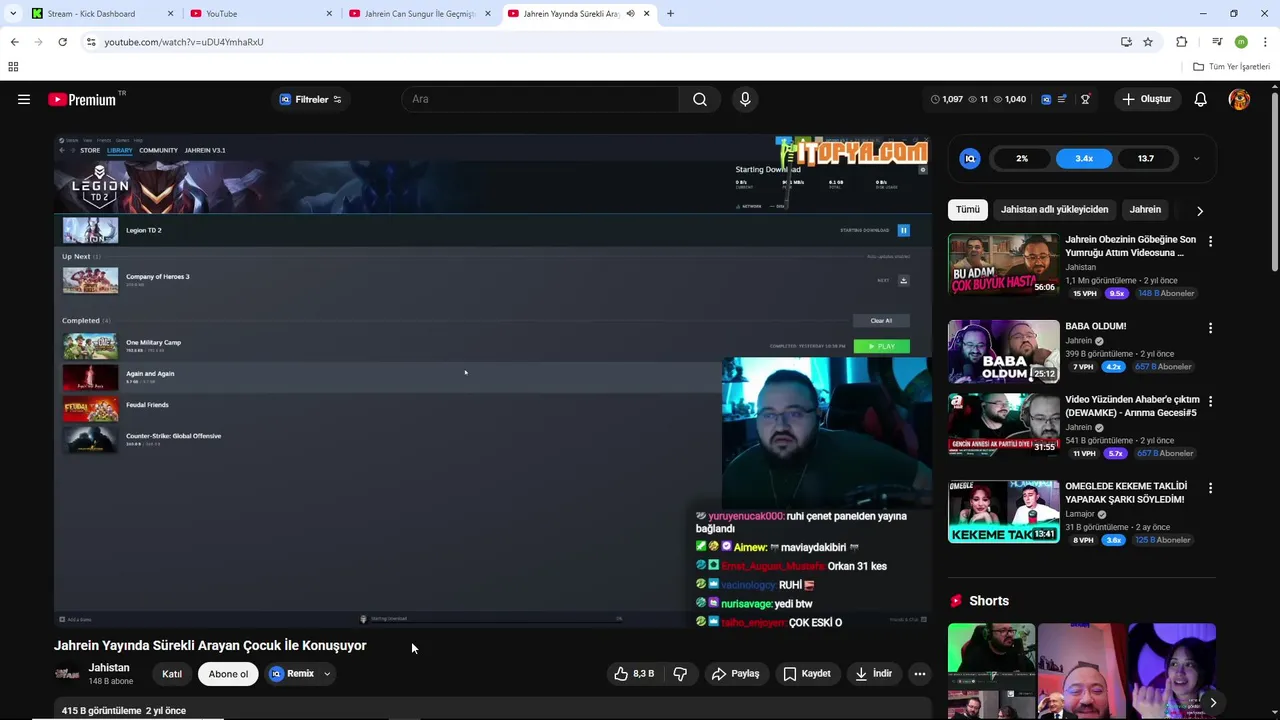Image resolution: width=1280 pixels, height=720 pixels.
Task: Start voice search with microphone icon
Action: [745, 99]
